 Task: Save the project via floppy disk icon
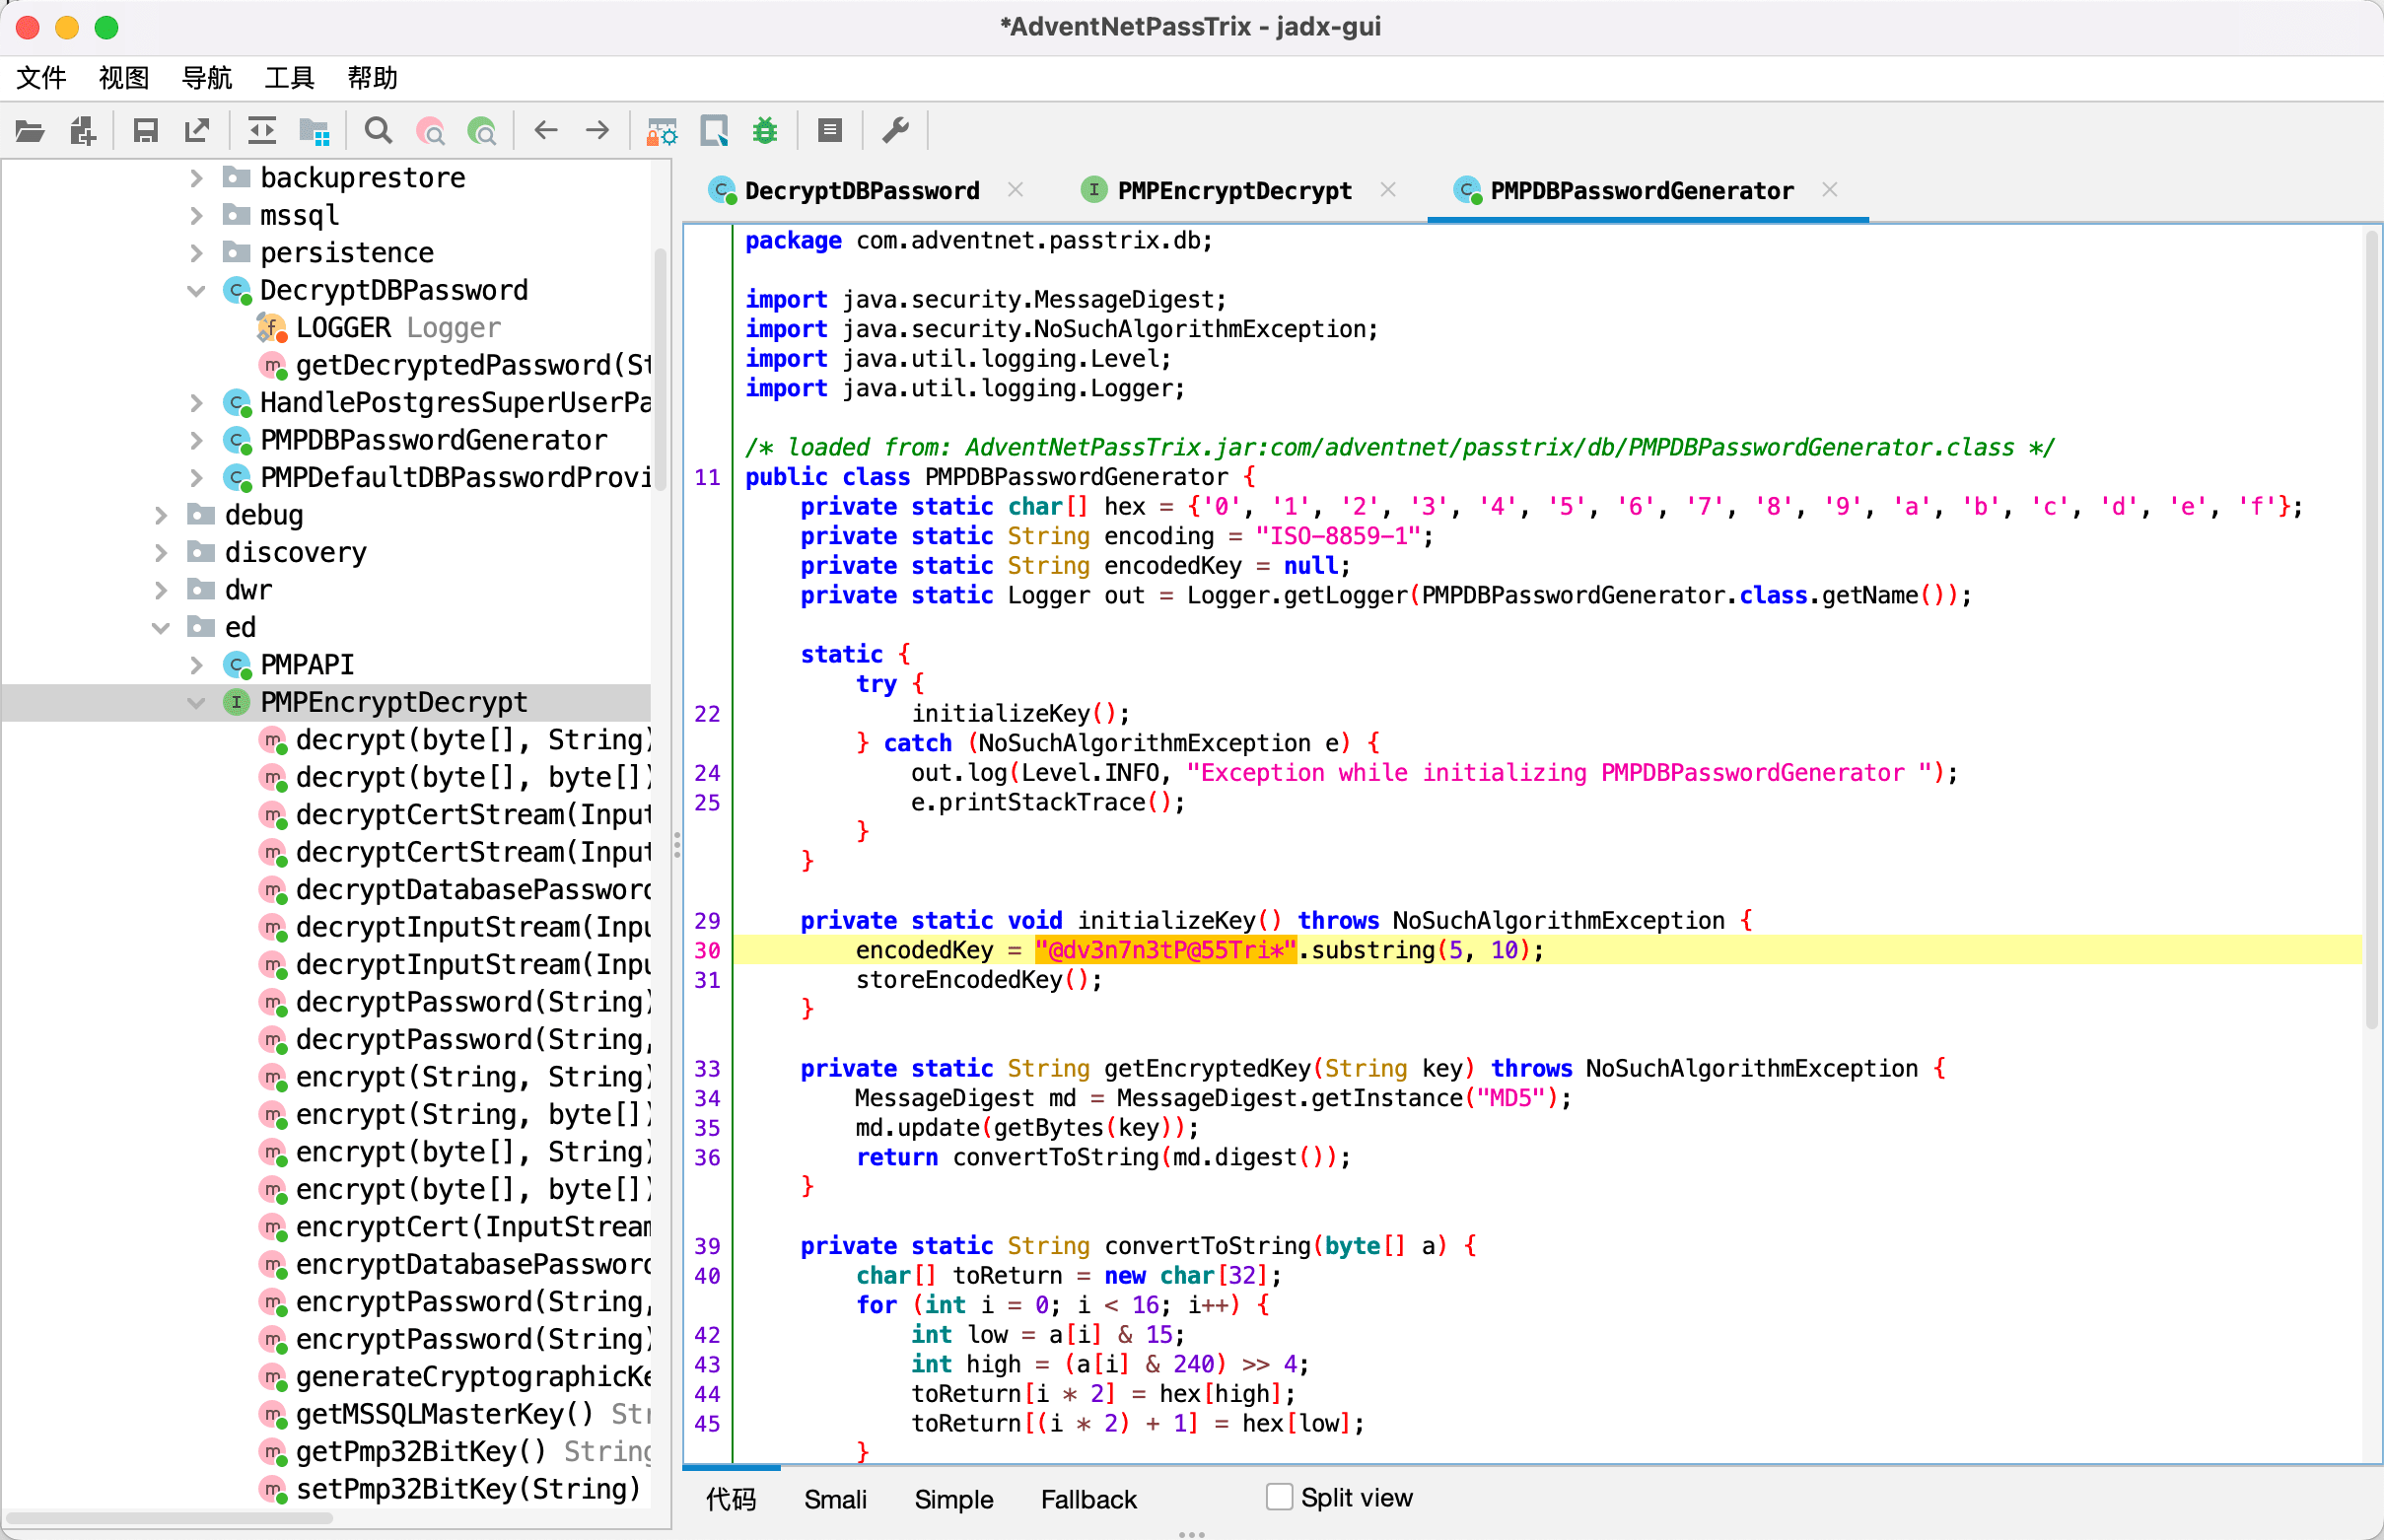point(146,131)
